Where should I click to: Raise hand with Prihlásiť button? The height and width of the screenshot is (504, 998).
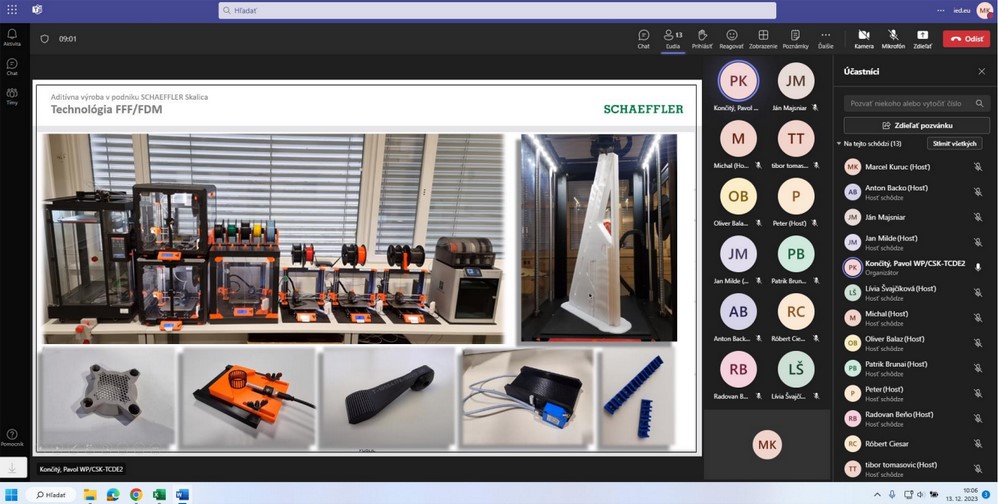point(702,38)
